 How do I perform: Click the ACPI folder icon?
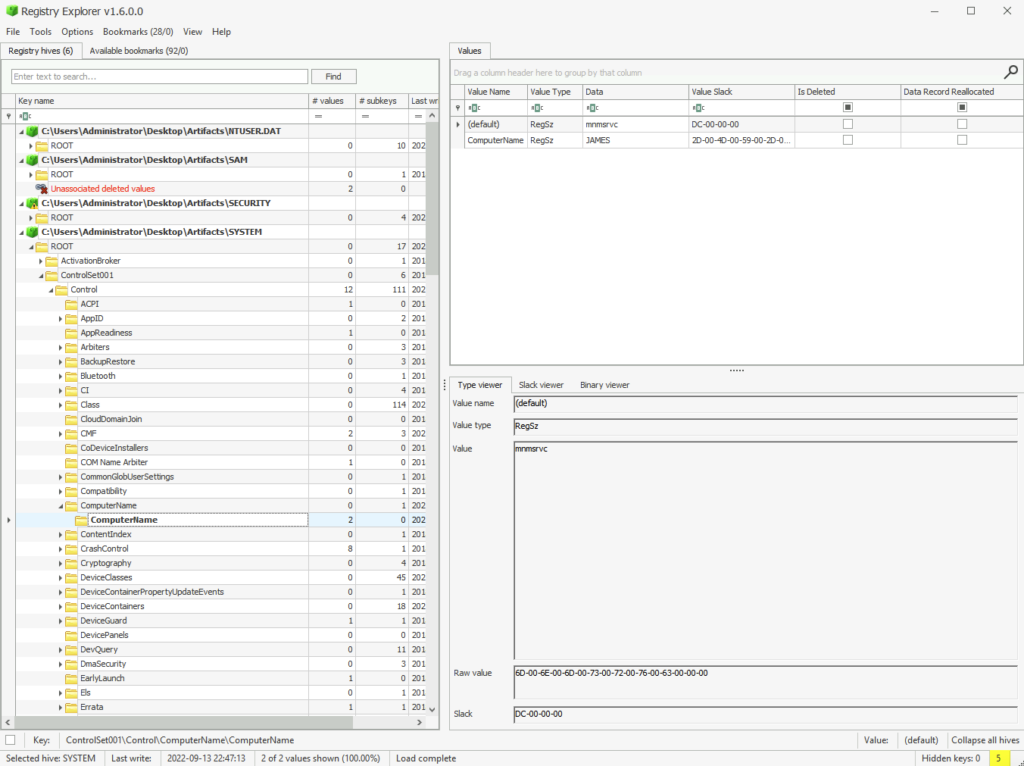pos(71,304)
